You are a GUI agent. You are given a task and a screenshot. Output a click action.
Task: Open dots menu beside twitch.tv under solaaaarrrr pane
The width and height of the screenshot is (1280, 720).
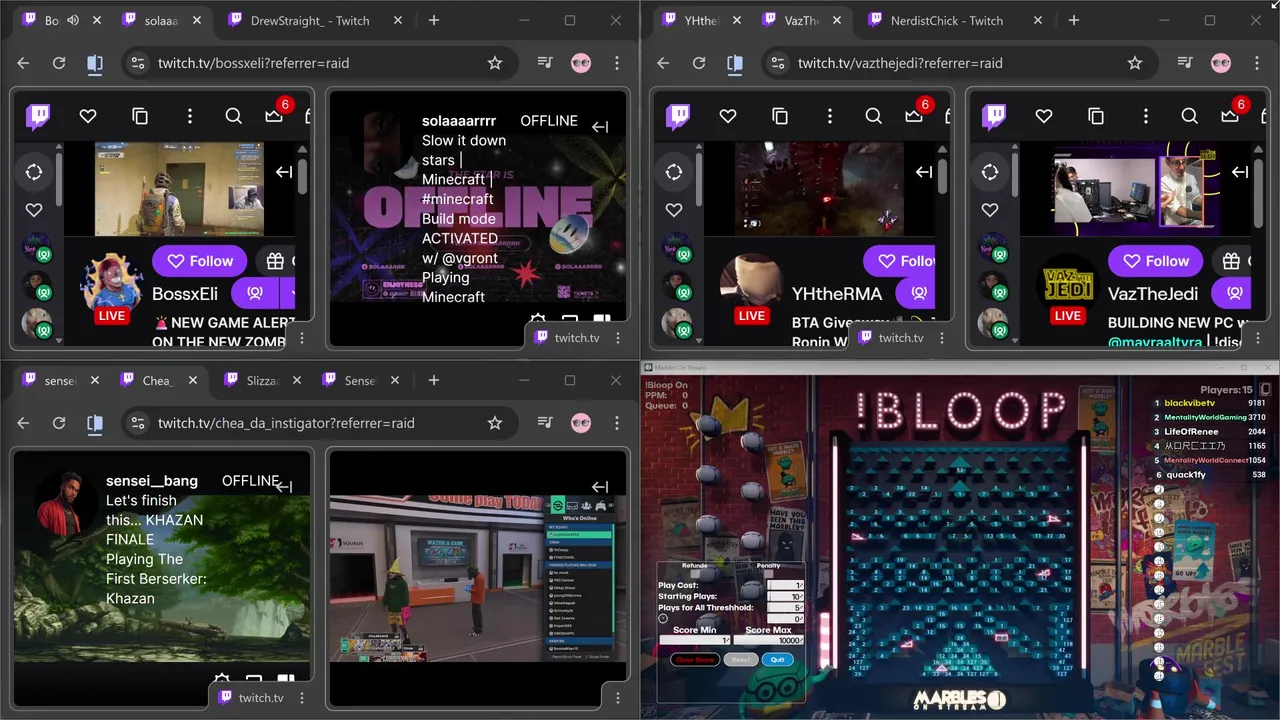(x=618, y=338)
